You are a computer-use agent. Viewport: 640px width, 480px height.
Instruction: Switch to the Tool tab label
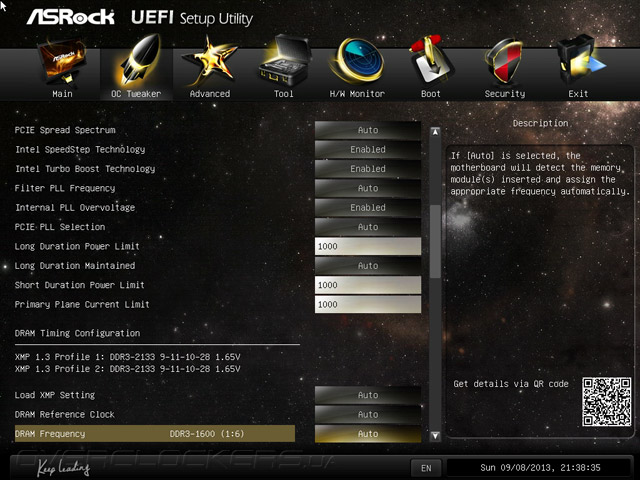coord(284,94)
